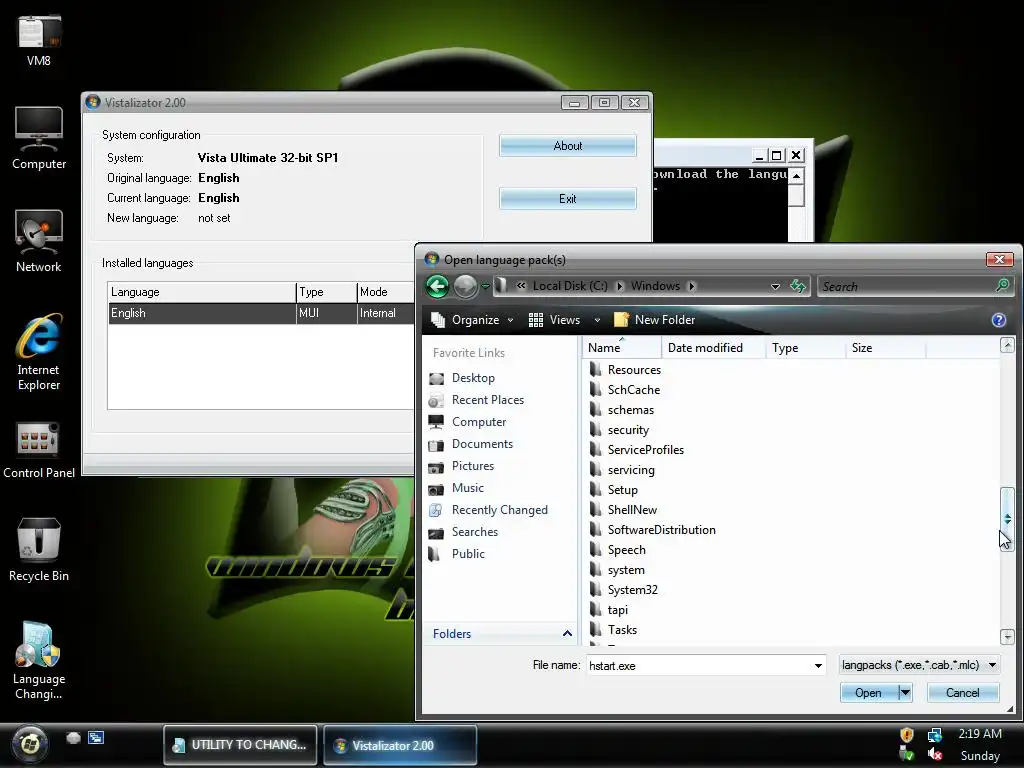Click the Windows Start orb
Image resolution: width=1024 pixels, height=768 pixels.
[29, 744]
